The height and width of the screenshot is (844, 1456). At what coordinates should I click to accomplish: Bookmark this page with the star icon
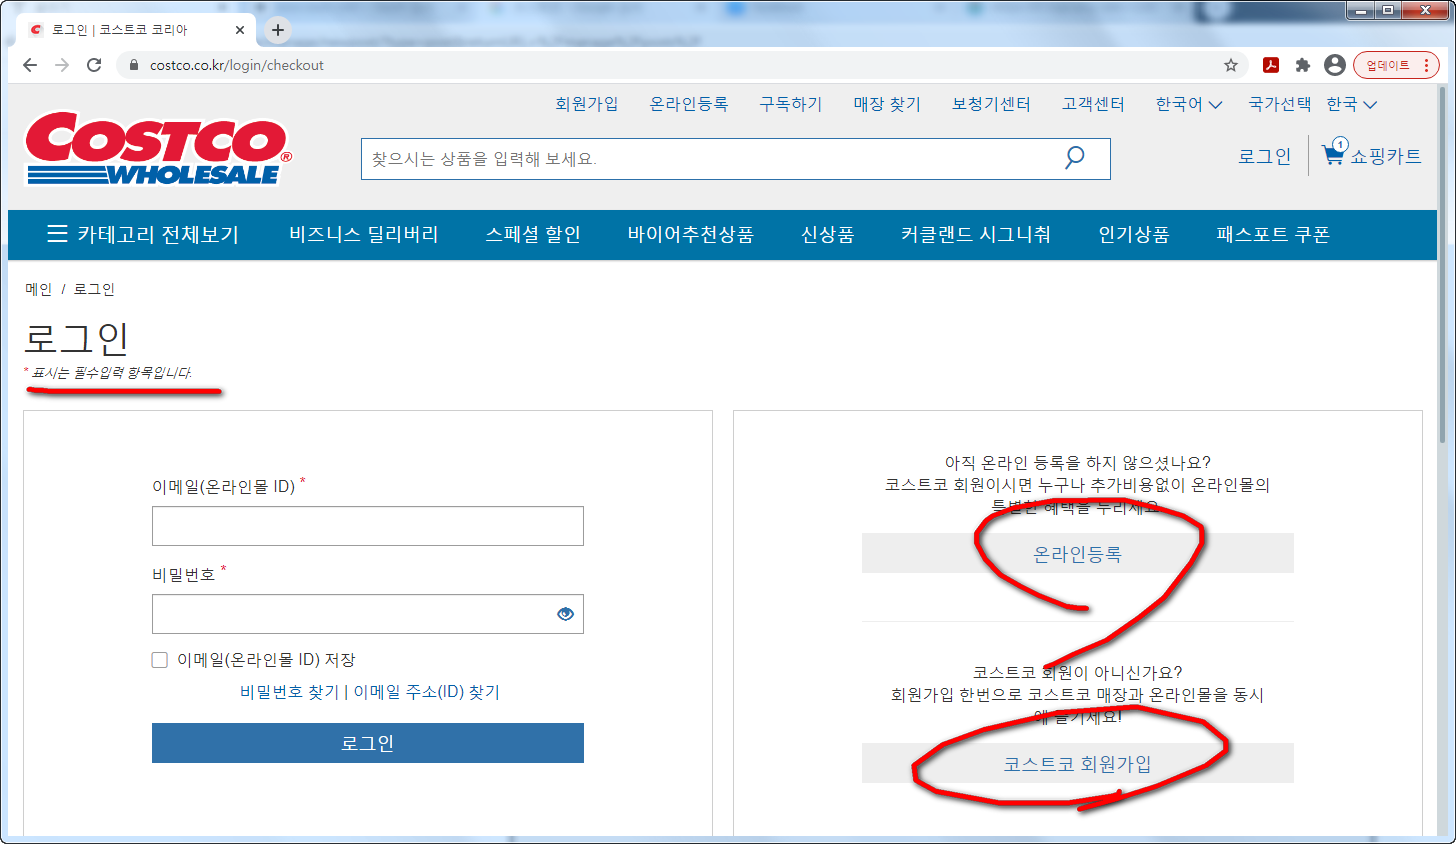1231,65
